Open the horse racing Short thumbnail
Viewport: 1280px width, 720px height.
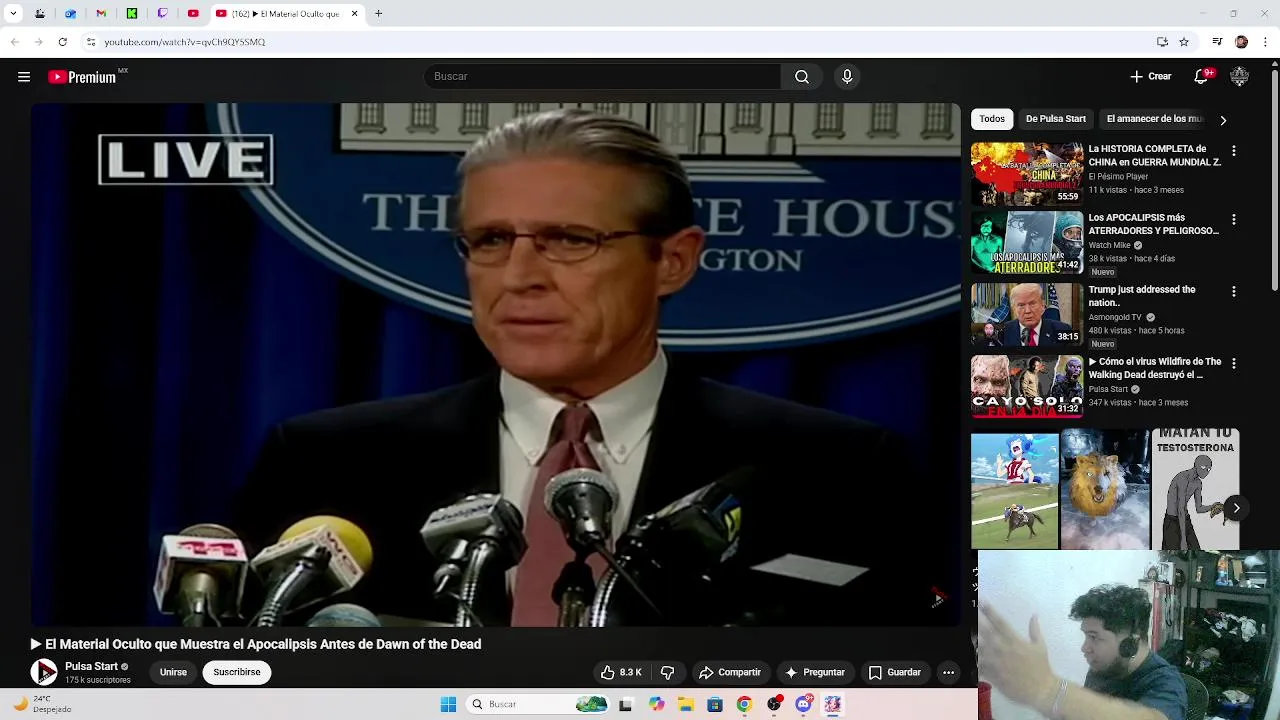1015,490
